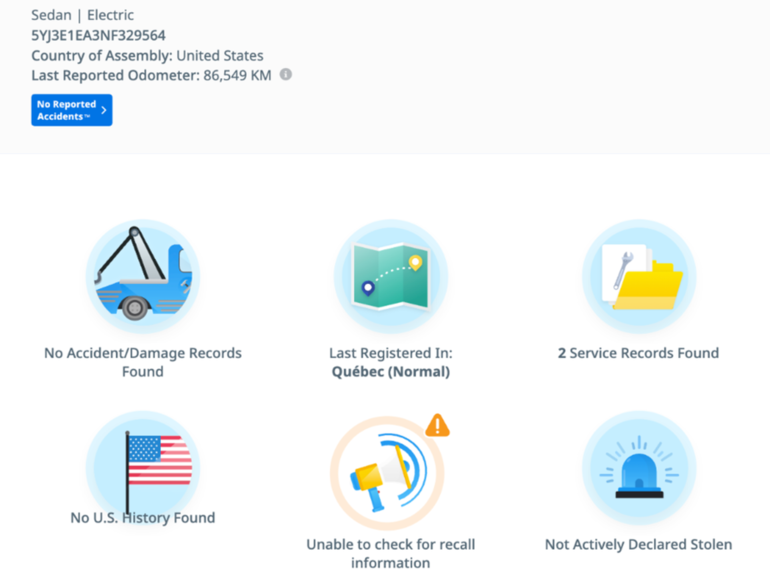Expand the chevron on No Reported Accidents
The image size is (770, 578).
[104, 110]
